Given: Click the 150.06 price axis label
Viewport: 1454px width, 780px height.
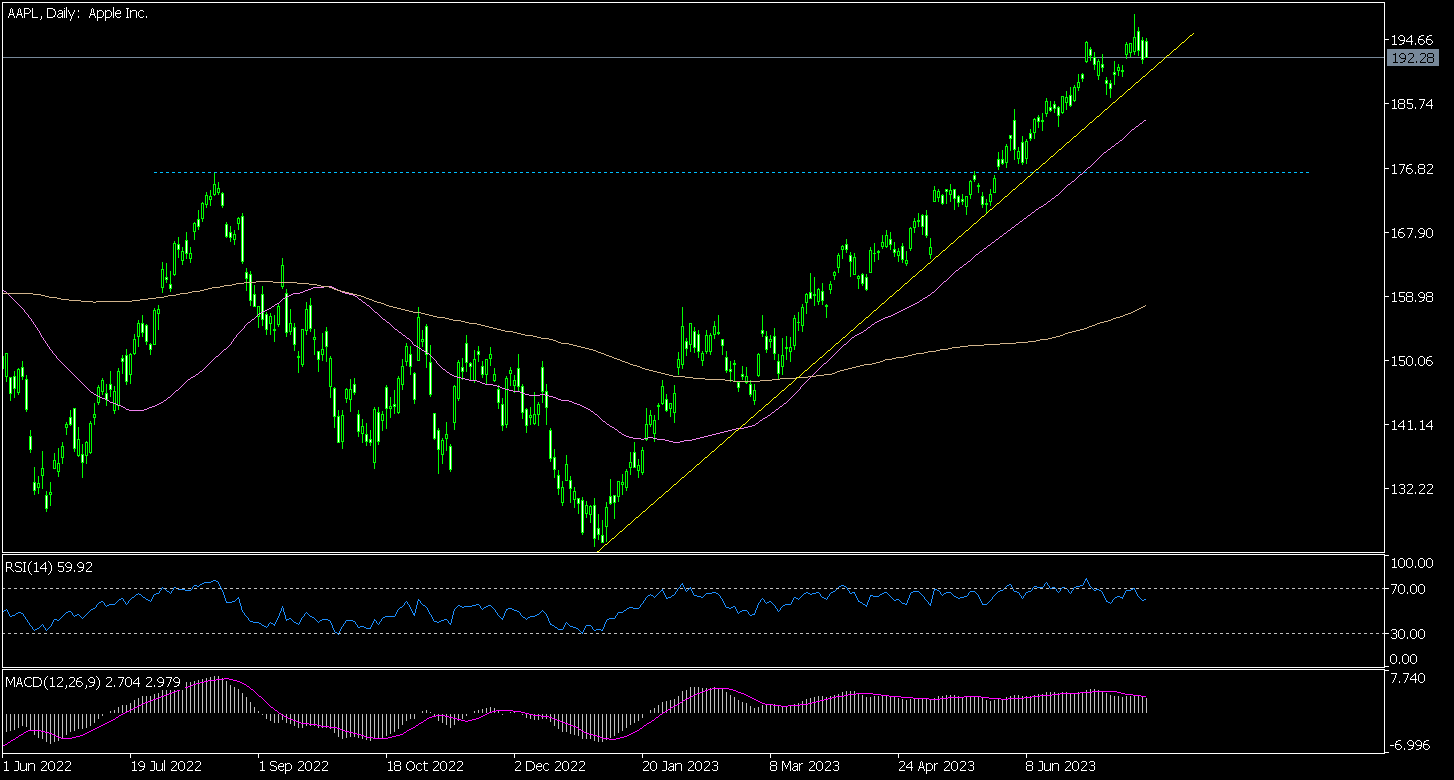Looking at the screenshot, I should [1410, 361].
